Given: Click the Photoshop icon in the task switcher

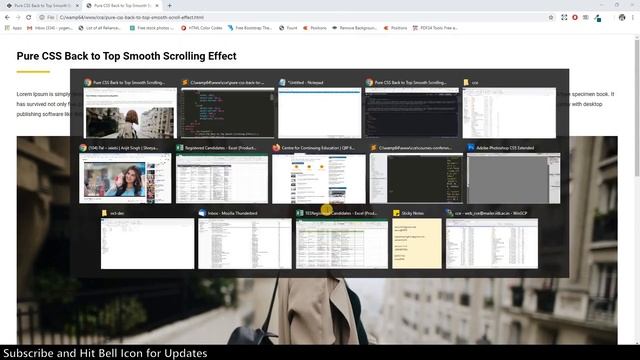Looking at the screenshot, I should pyautogui.click(x=471, y=148).
